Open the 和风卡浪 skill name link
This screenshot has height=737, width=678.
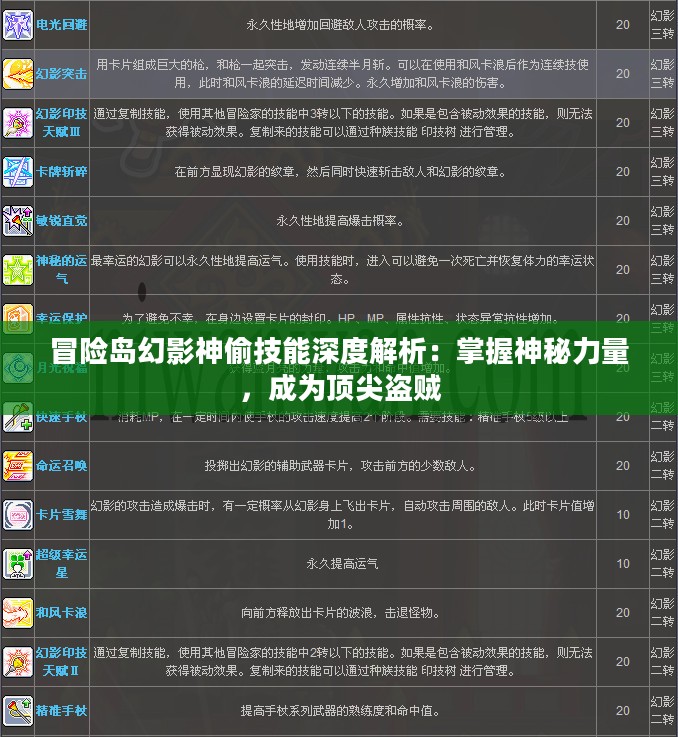62,612
